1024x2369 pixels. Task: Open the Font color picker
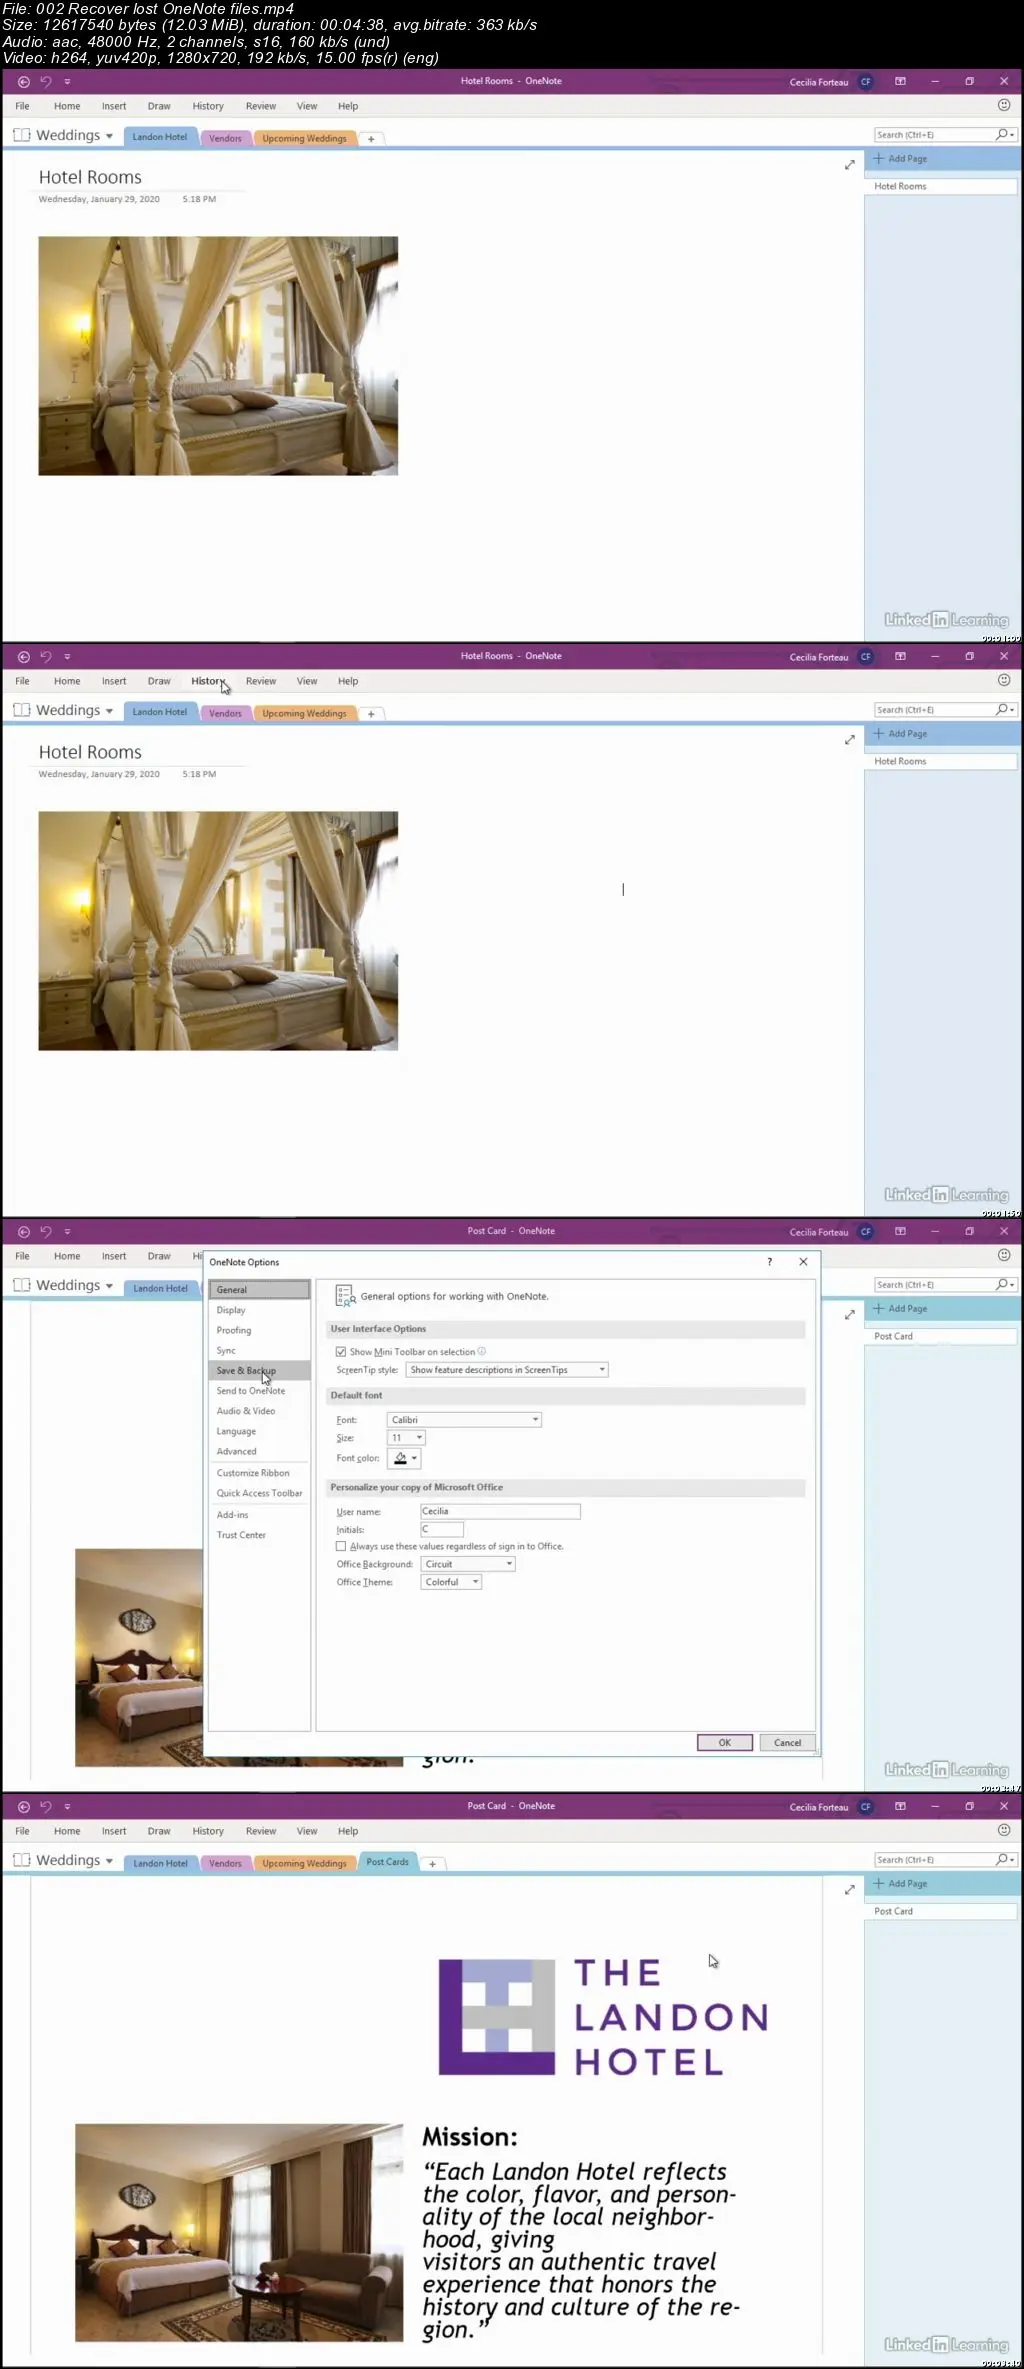click(404, 1459)
